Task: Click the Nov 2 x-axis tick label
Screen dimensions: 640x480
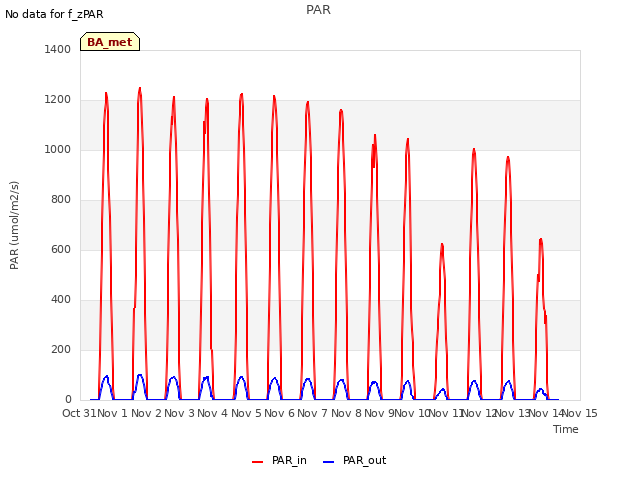Action: pyautogui.click(x=146, y=413)
